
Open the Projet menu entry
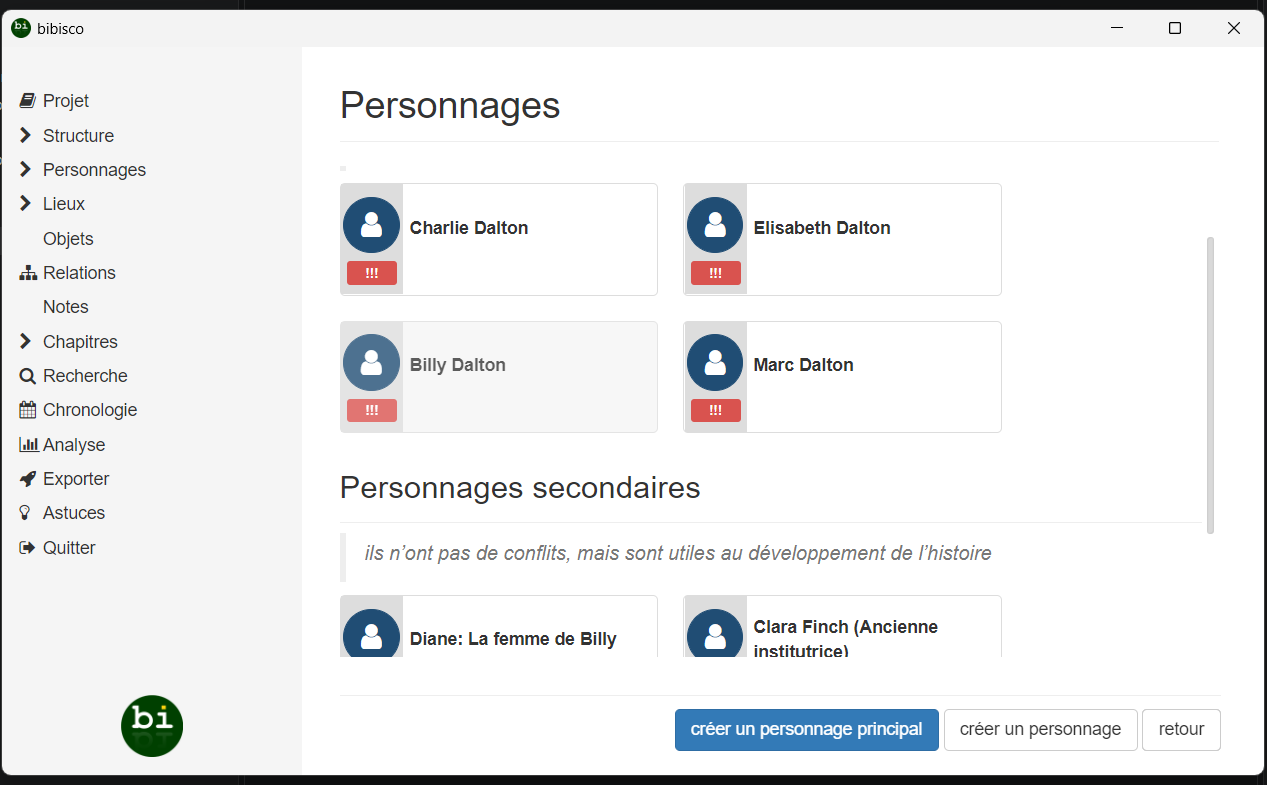66,101
